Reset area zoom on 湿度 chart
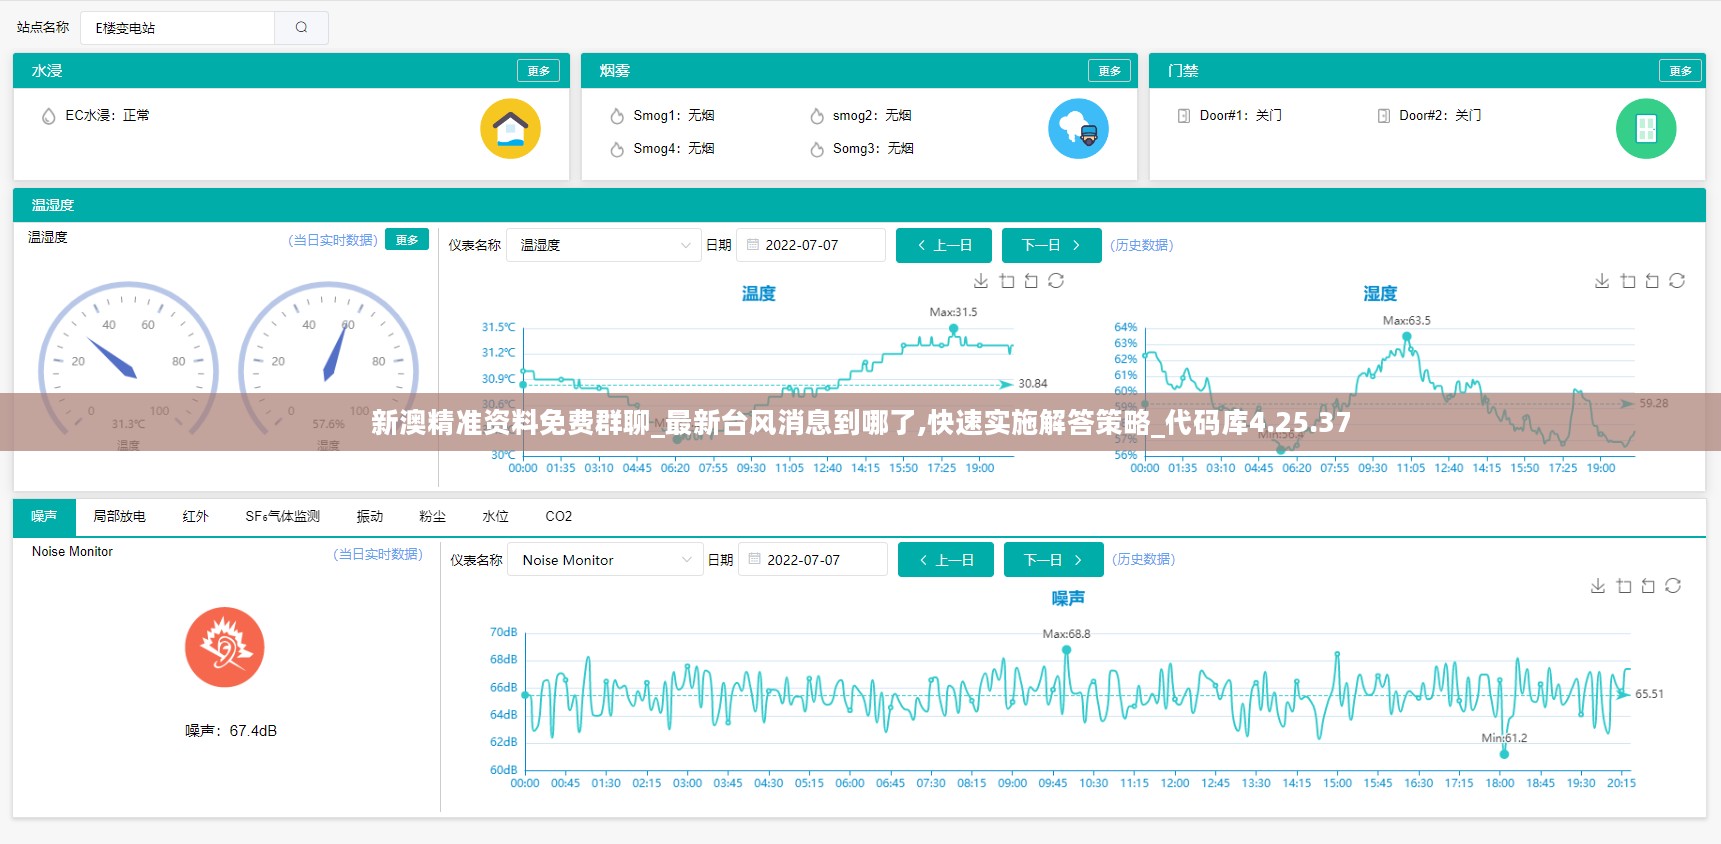The image size is (1721, 844). coord(1652,281)
